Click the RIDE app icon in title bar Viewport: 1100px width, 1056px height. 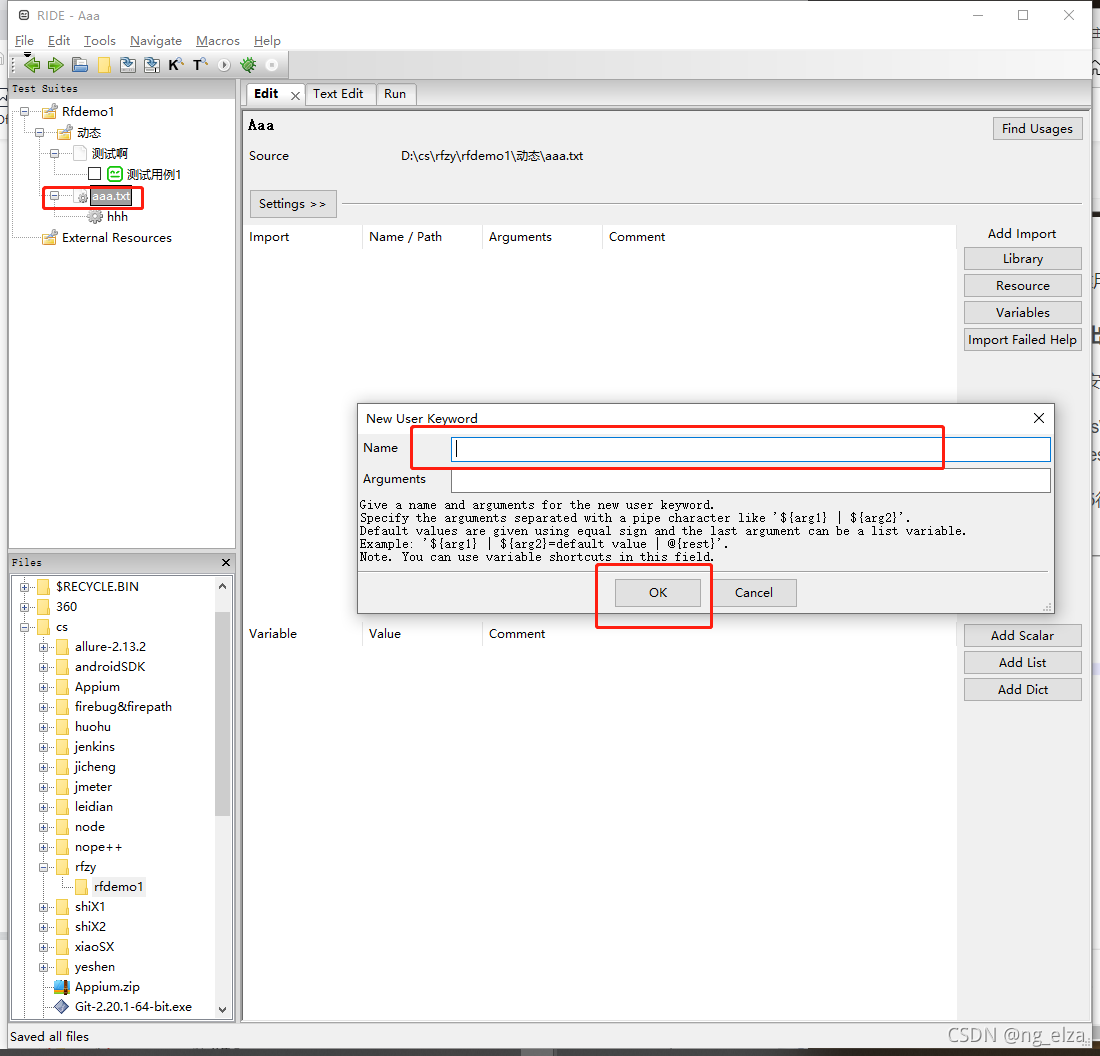click(x=24, y=15)
